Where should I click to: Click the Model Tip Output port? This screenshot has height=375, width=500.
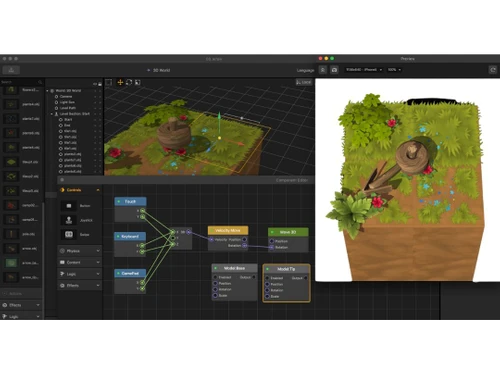[305, 278]
